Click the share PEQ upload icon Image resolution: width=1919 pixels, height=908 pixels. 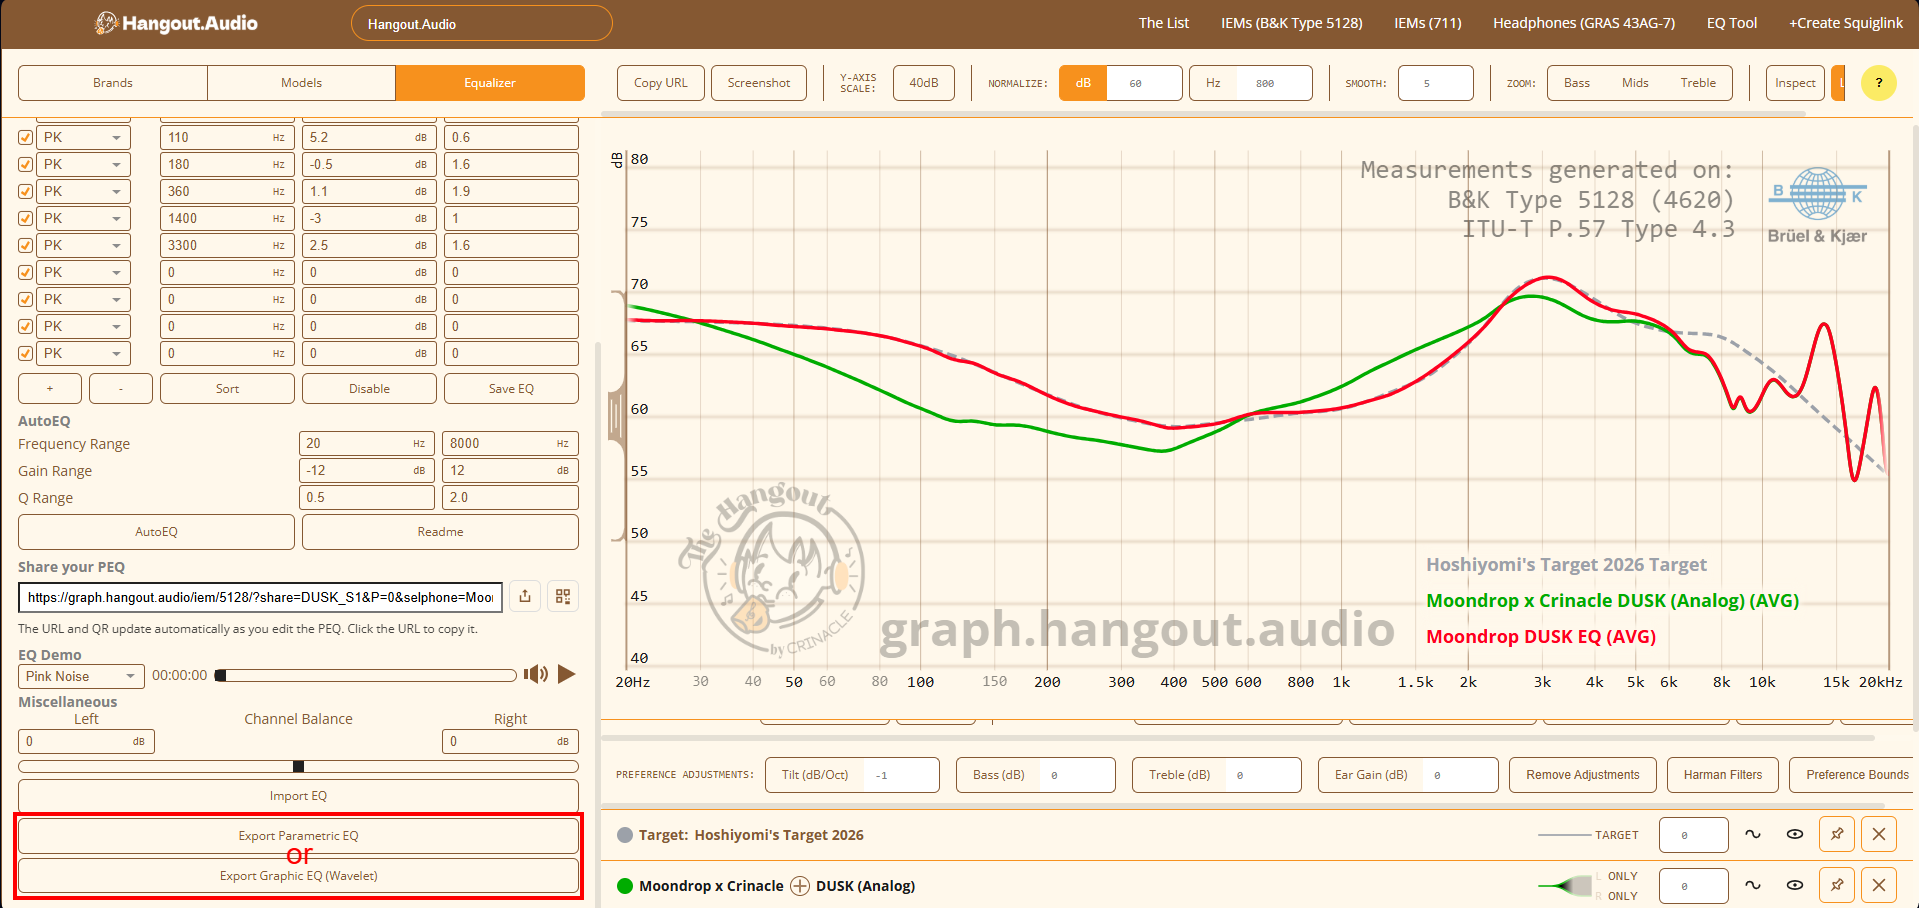(525, 597)
